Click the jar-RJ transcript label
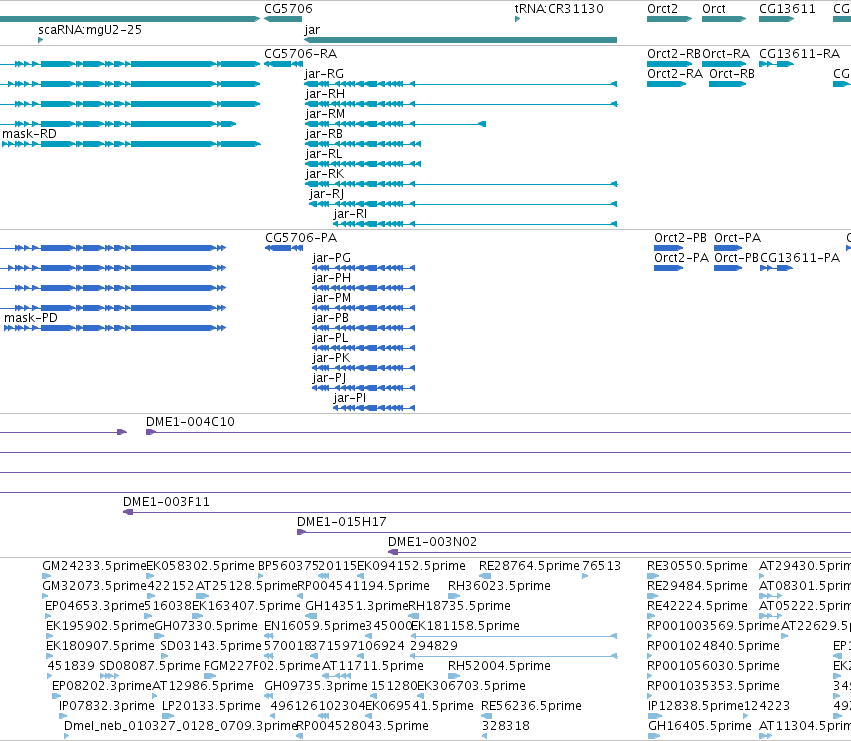The image size is (851, 741). (x=327, y=194)
